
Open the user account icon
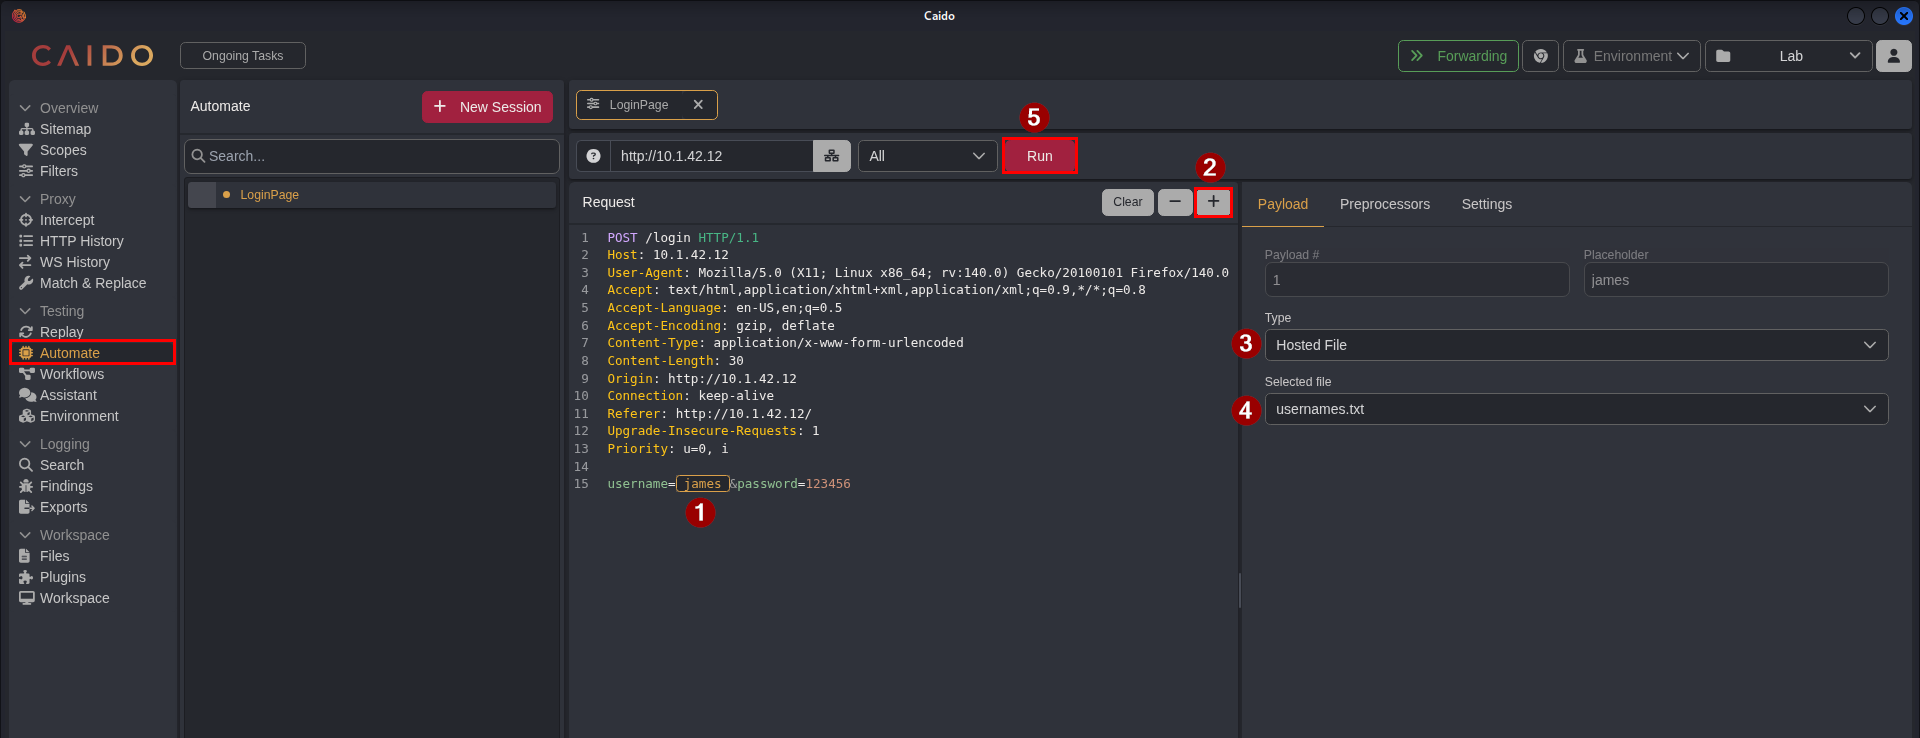(1893, 56)
